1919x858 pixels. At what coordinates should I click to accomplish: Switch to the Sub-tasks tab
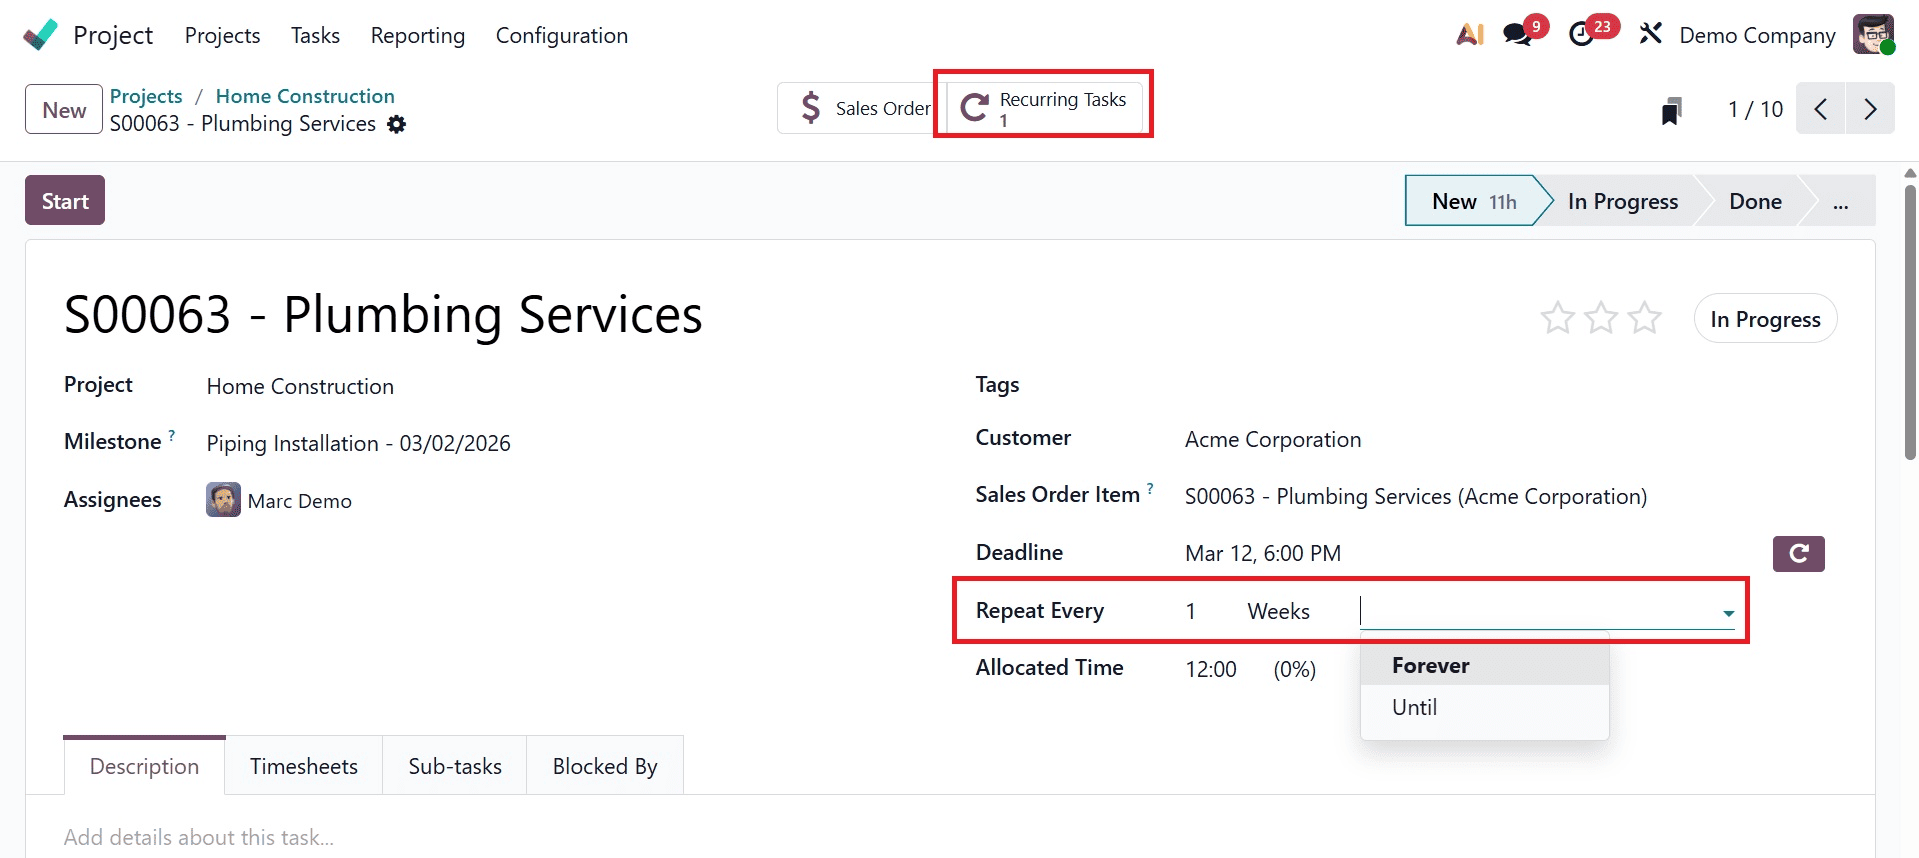click(455, 766)
